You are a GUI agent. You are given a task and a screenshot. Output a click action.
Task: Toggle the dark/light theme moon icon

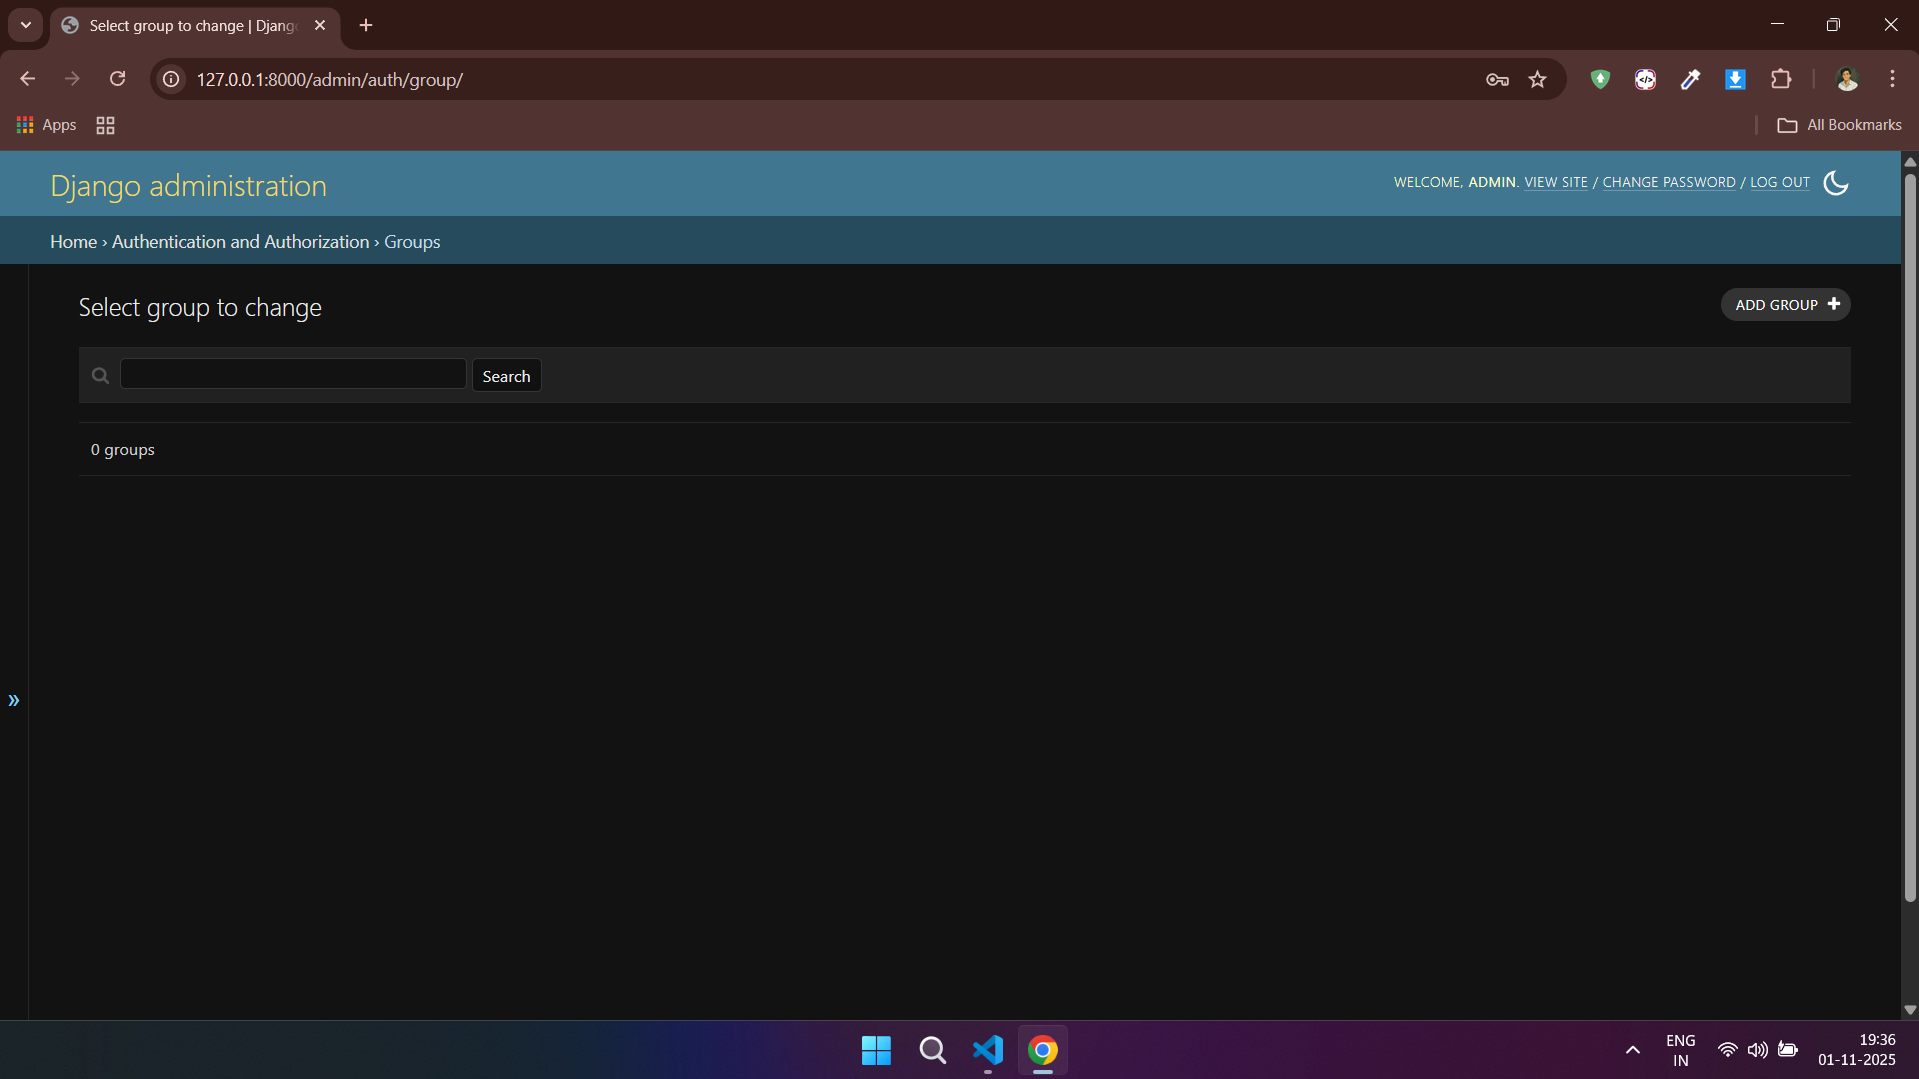coord(1836,183)
